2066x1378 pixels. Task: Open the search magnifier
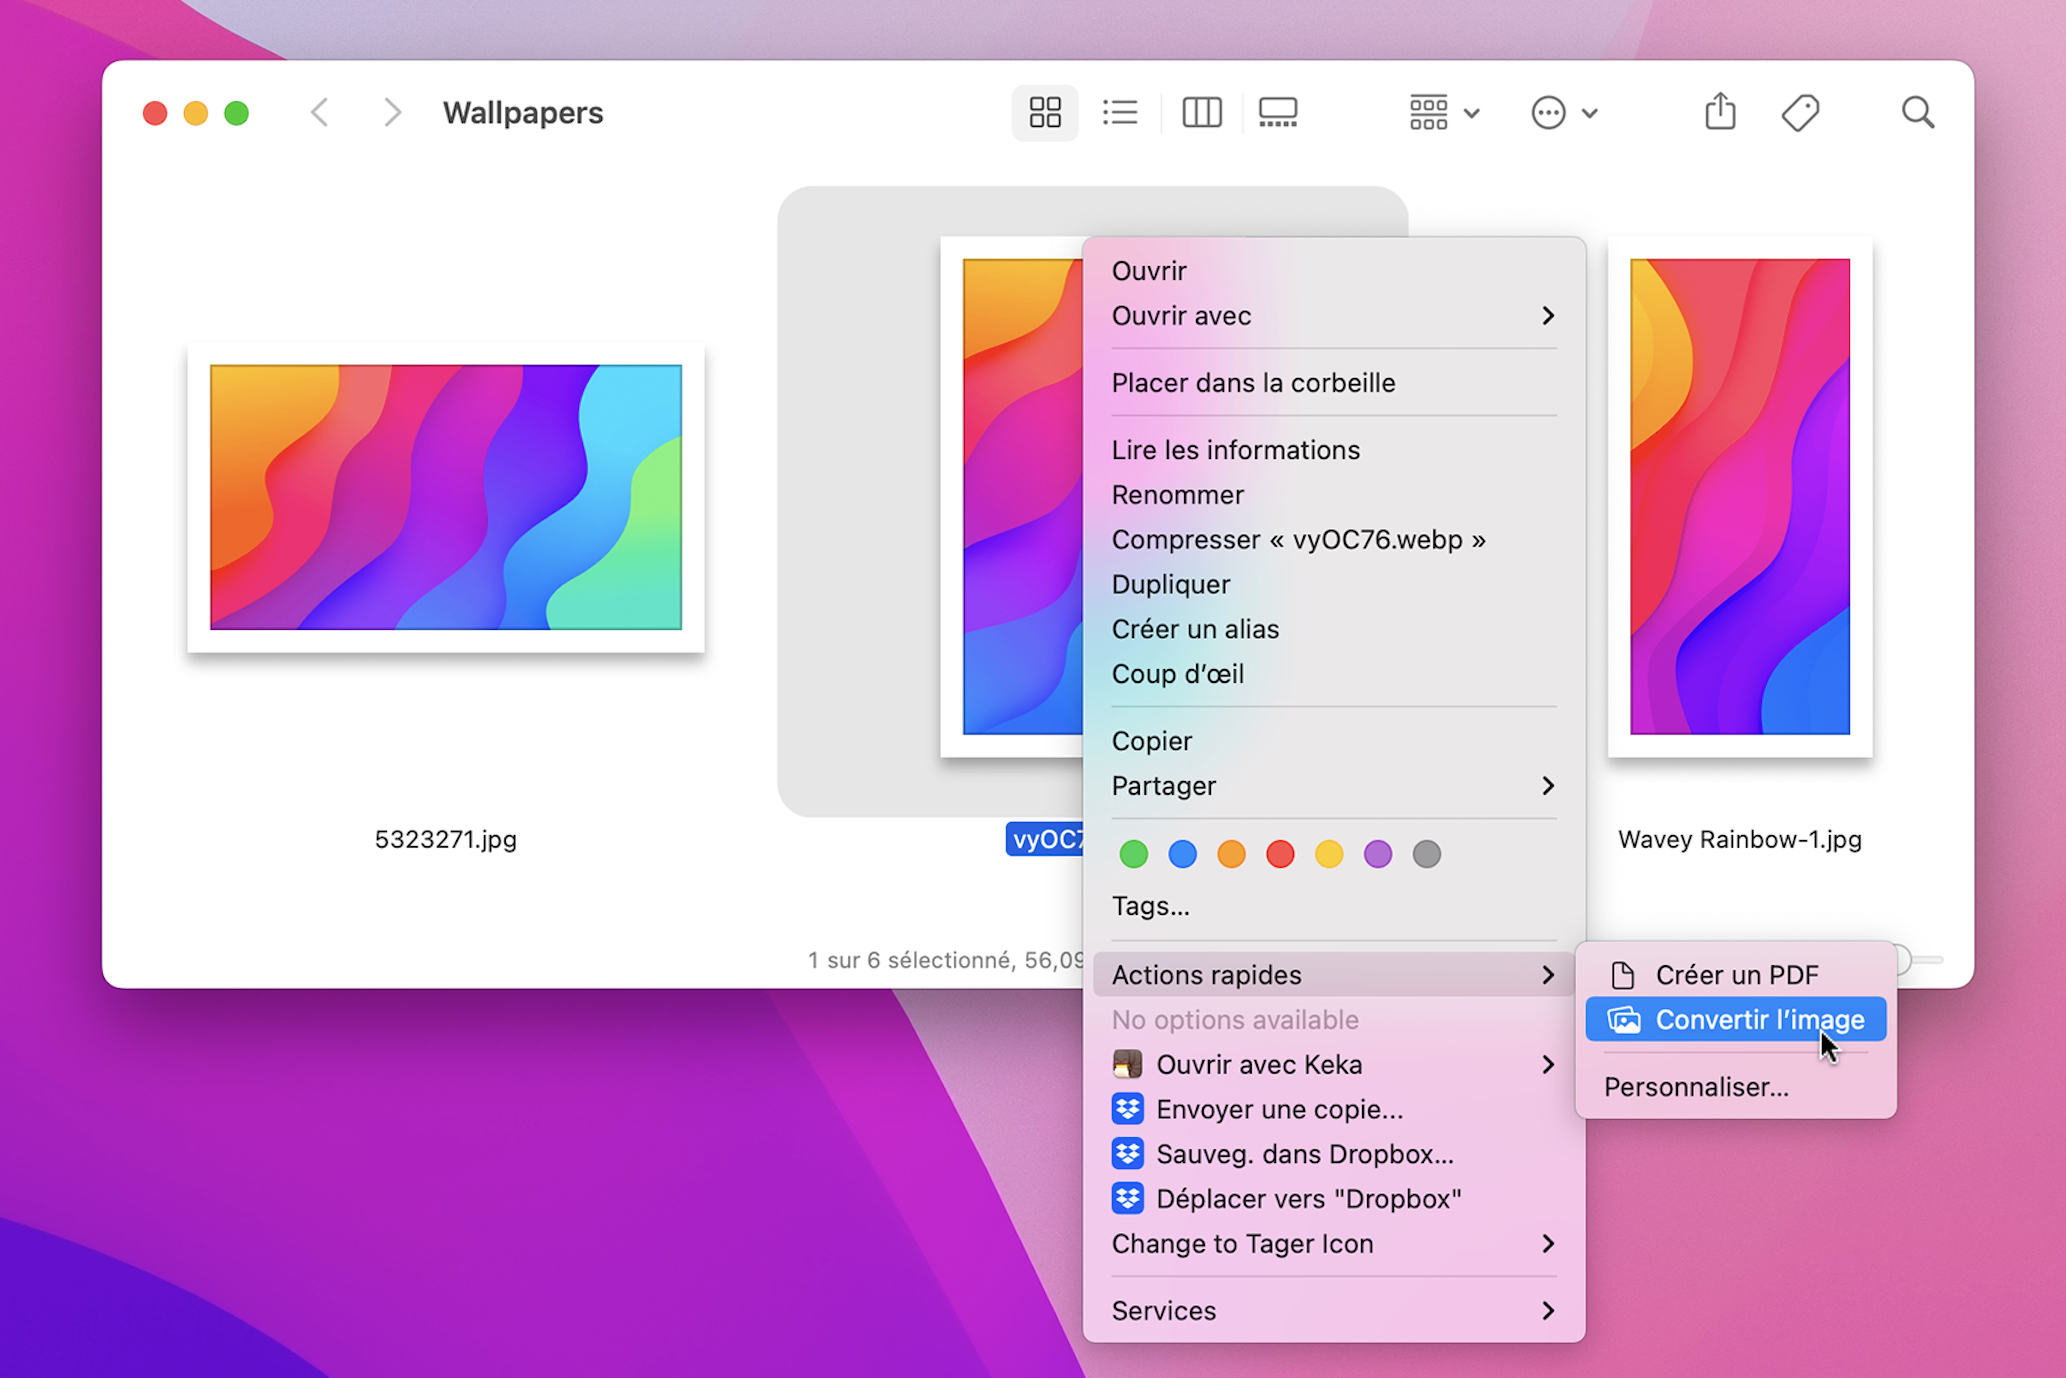[x=1916, y=112]
